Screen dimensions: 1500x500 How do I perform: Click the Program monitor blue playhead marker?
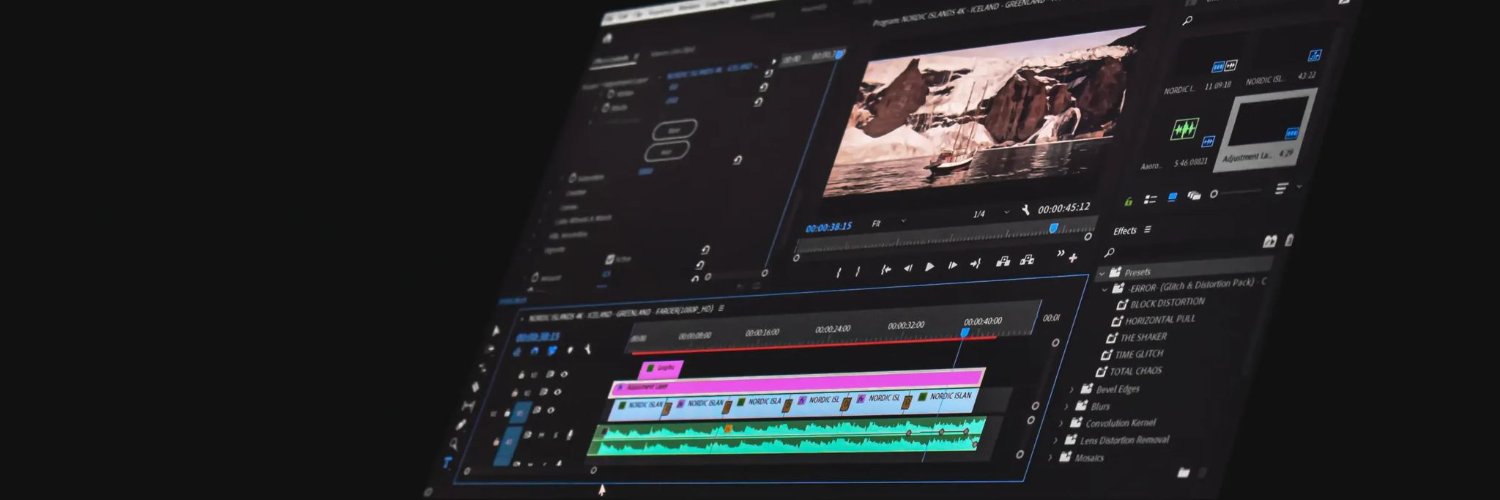tap(1053, 228)
